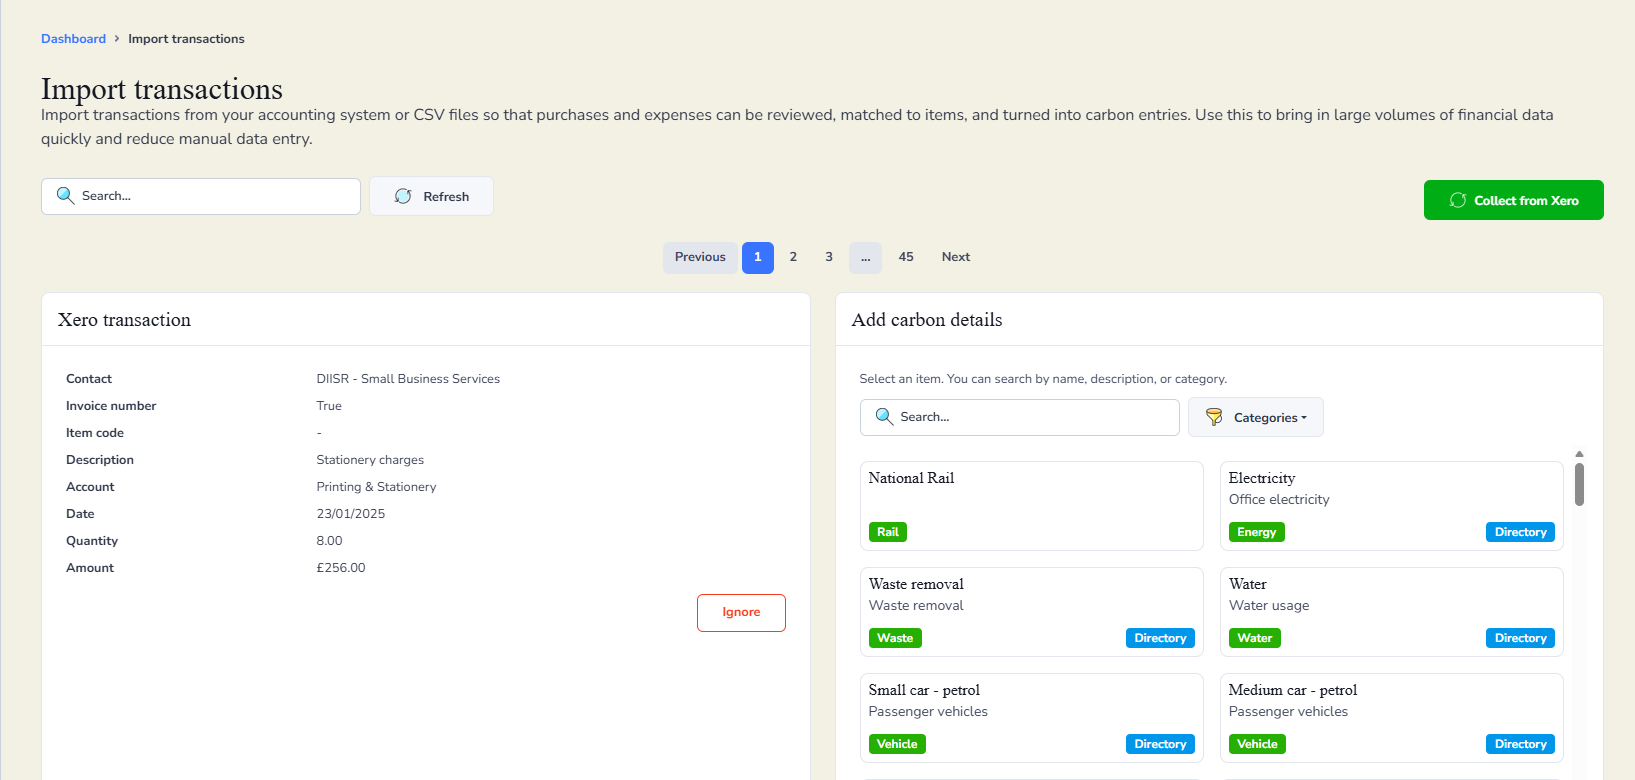1635x780 pixels.
Task: Select the Electricity item card
Action: click(1391, 506)
